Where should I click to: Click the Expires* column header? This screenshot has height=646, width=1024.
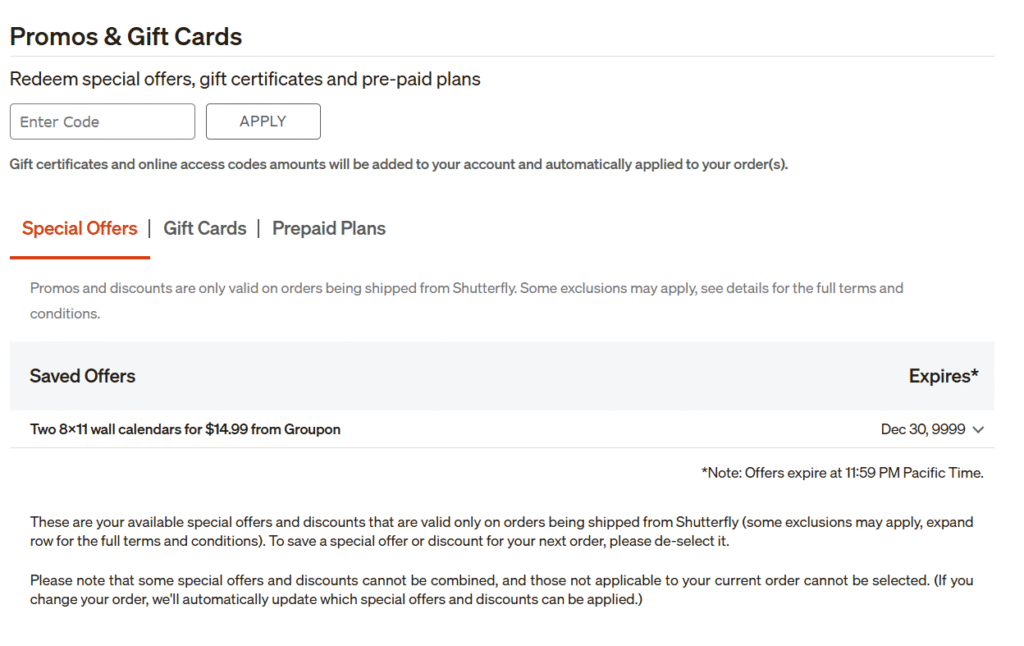click(943, 377)
